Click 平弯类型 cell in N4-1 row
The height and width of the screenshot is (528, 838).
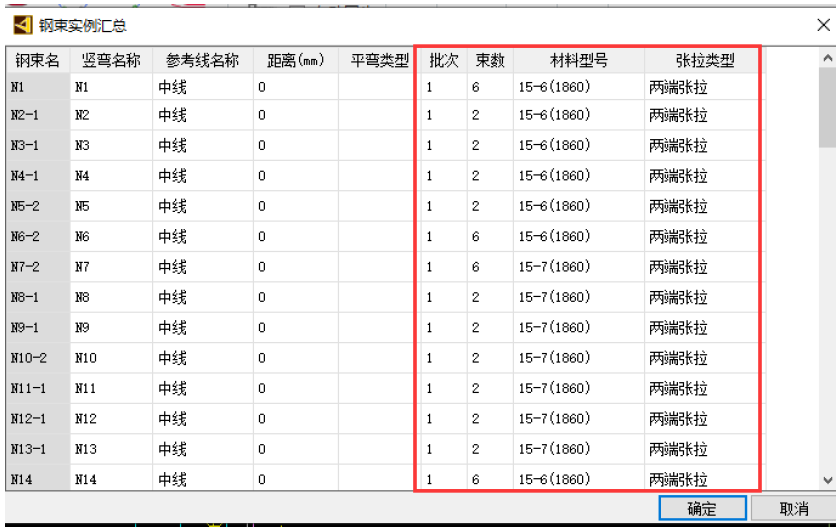[x=379, y=176]
